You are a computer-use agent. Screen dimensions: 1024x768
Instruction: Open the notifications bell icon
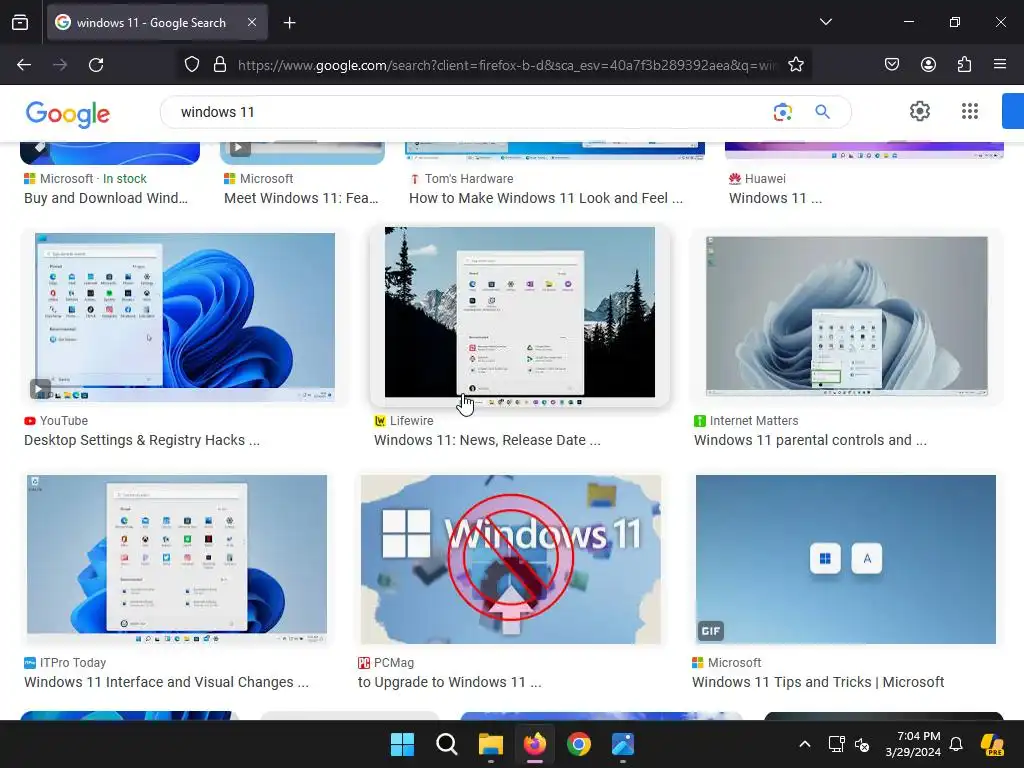pyautogui.click(x=956, y=744)
